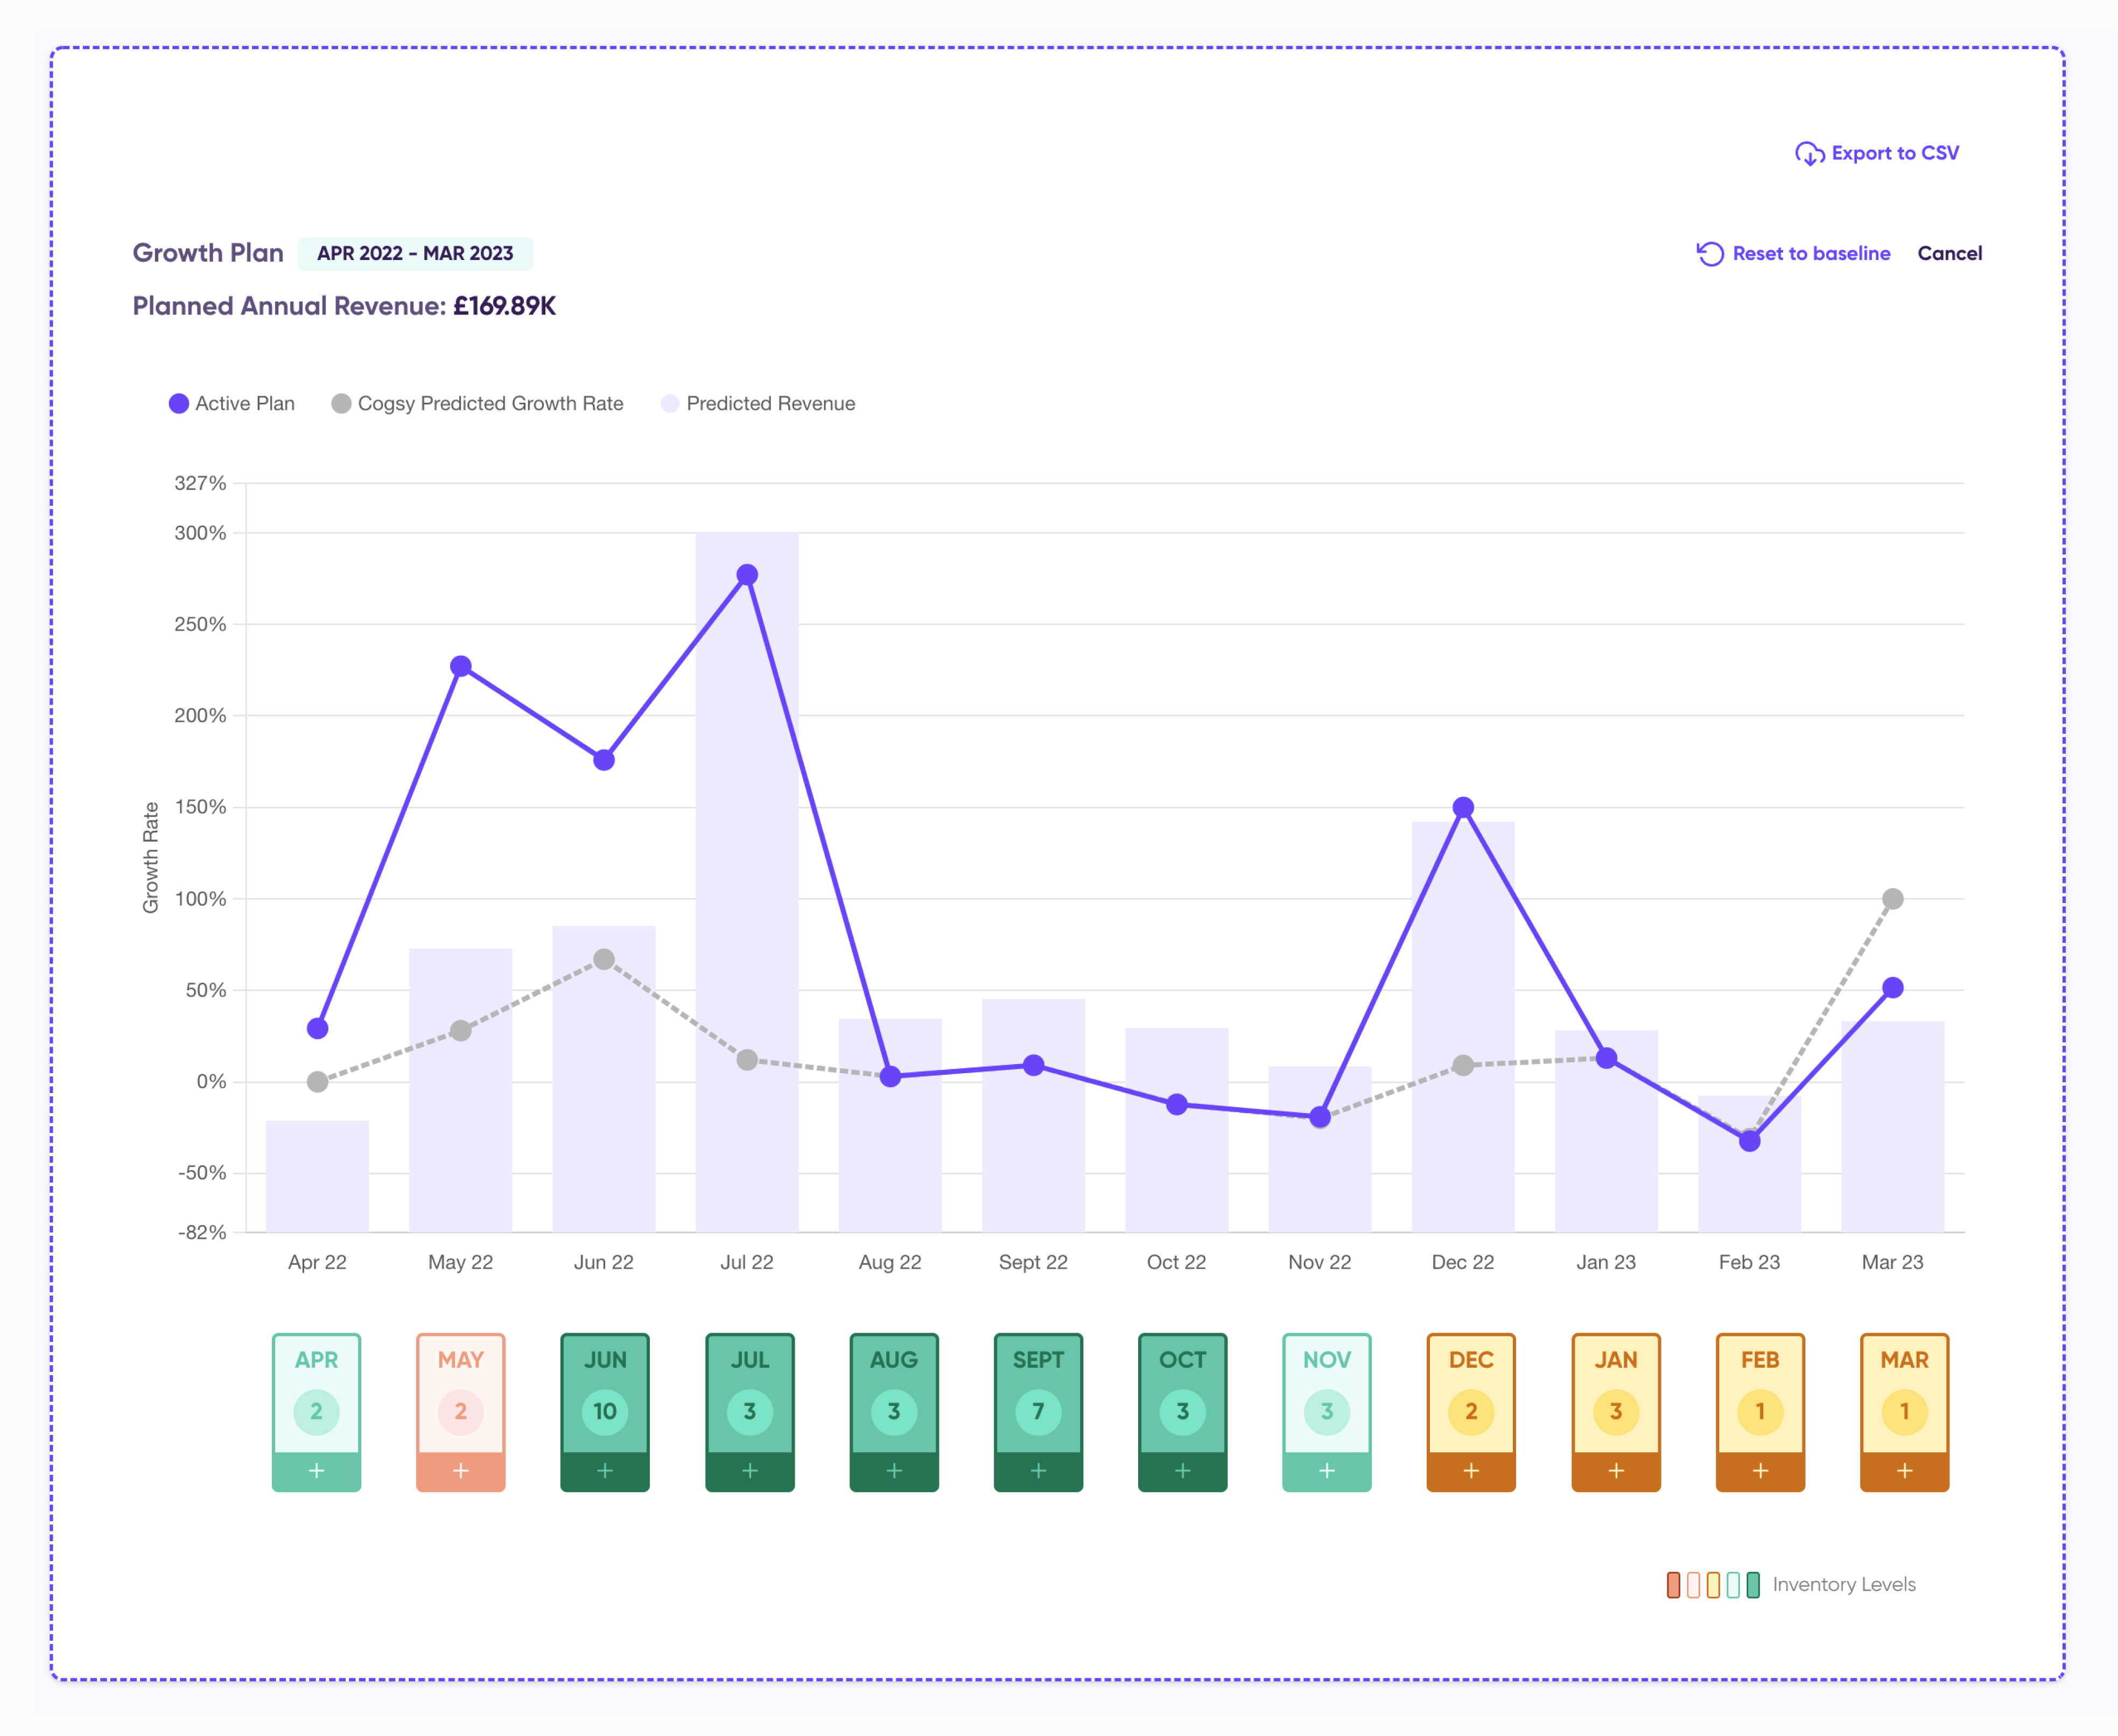Click plus icon on DEC card
Viewport: 2118px width, 1736px height.
[1470, 1471]
